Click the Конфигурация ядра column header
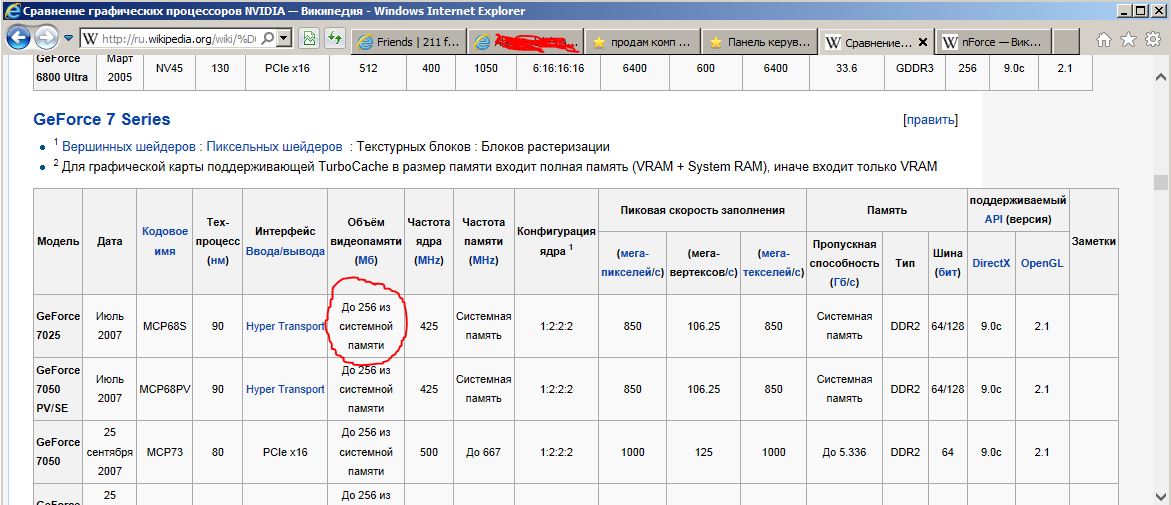Screen dimensions: 1171x505 [556, 241]
